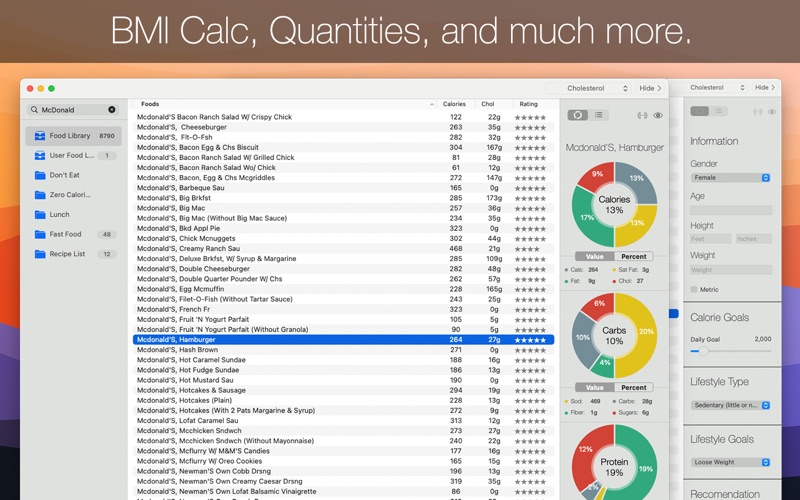Select Mcdonald'S, Hotcakes & Sausage row
The image size is (800, 500).
[343, 390]
